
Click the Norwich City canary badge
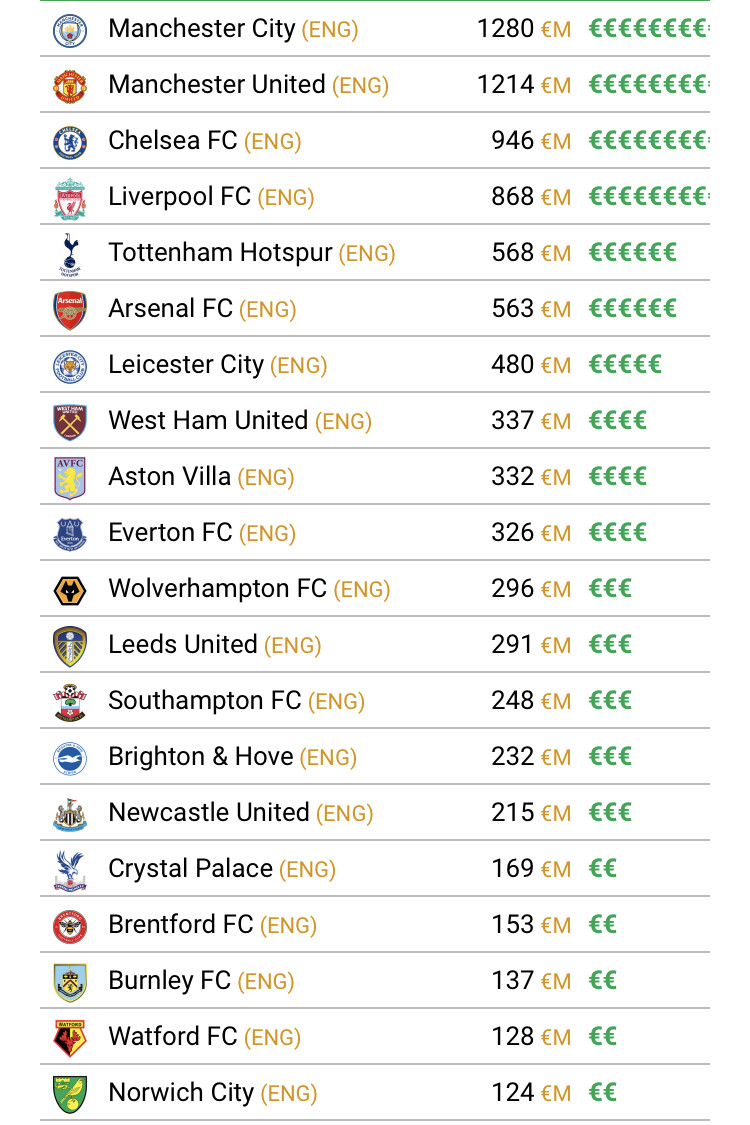point(70,1094)
